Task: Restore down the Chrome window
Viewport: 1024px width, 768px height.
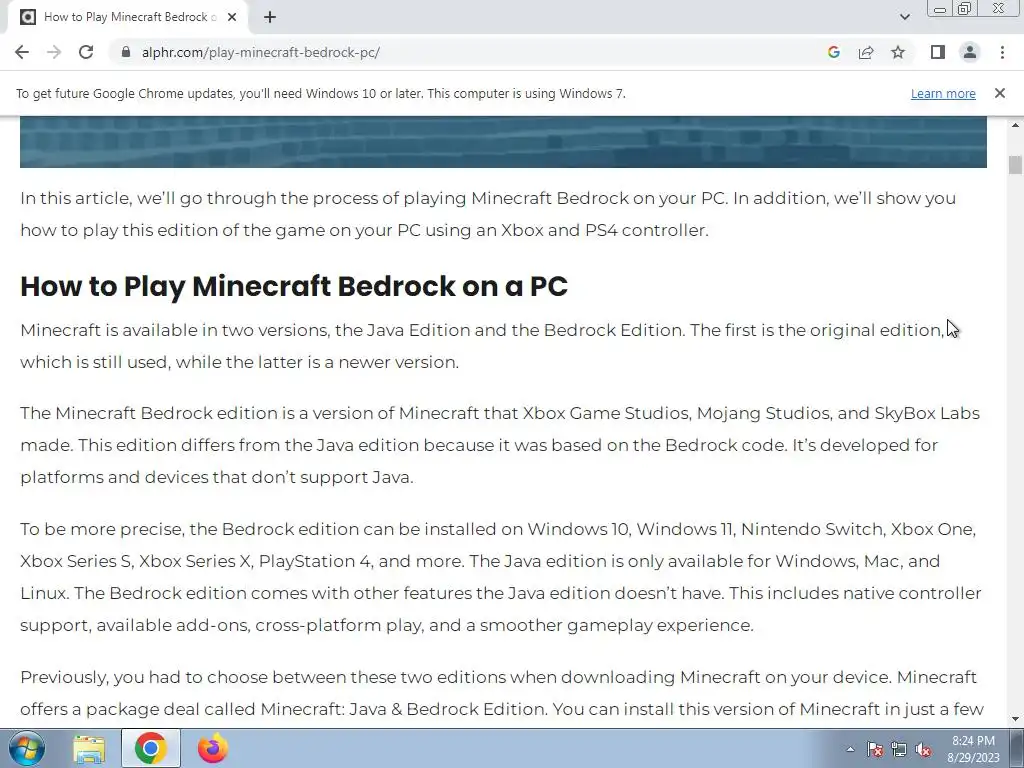Action: tap(965, 9)
